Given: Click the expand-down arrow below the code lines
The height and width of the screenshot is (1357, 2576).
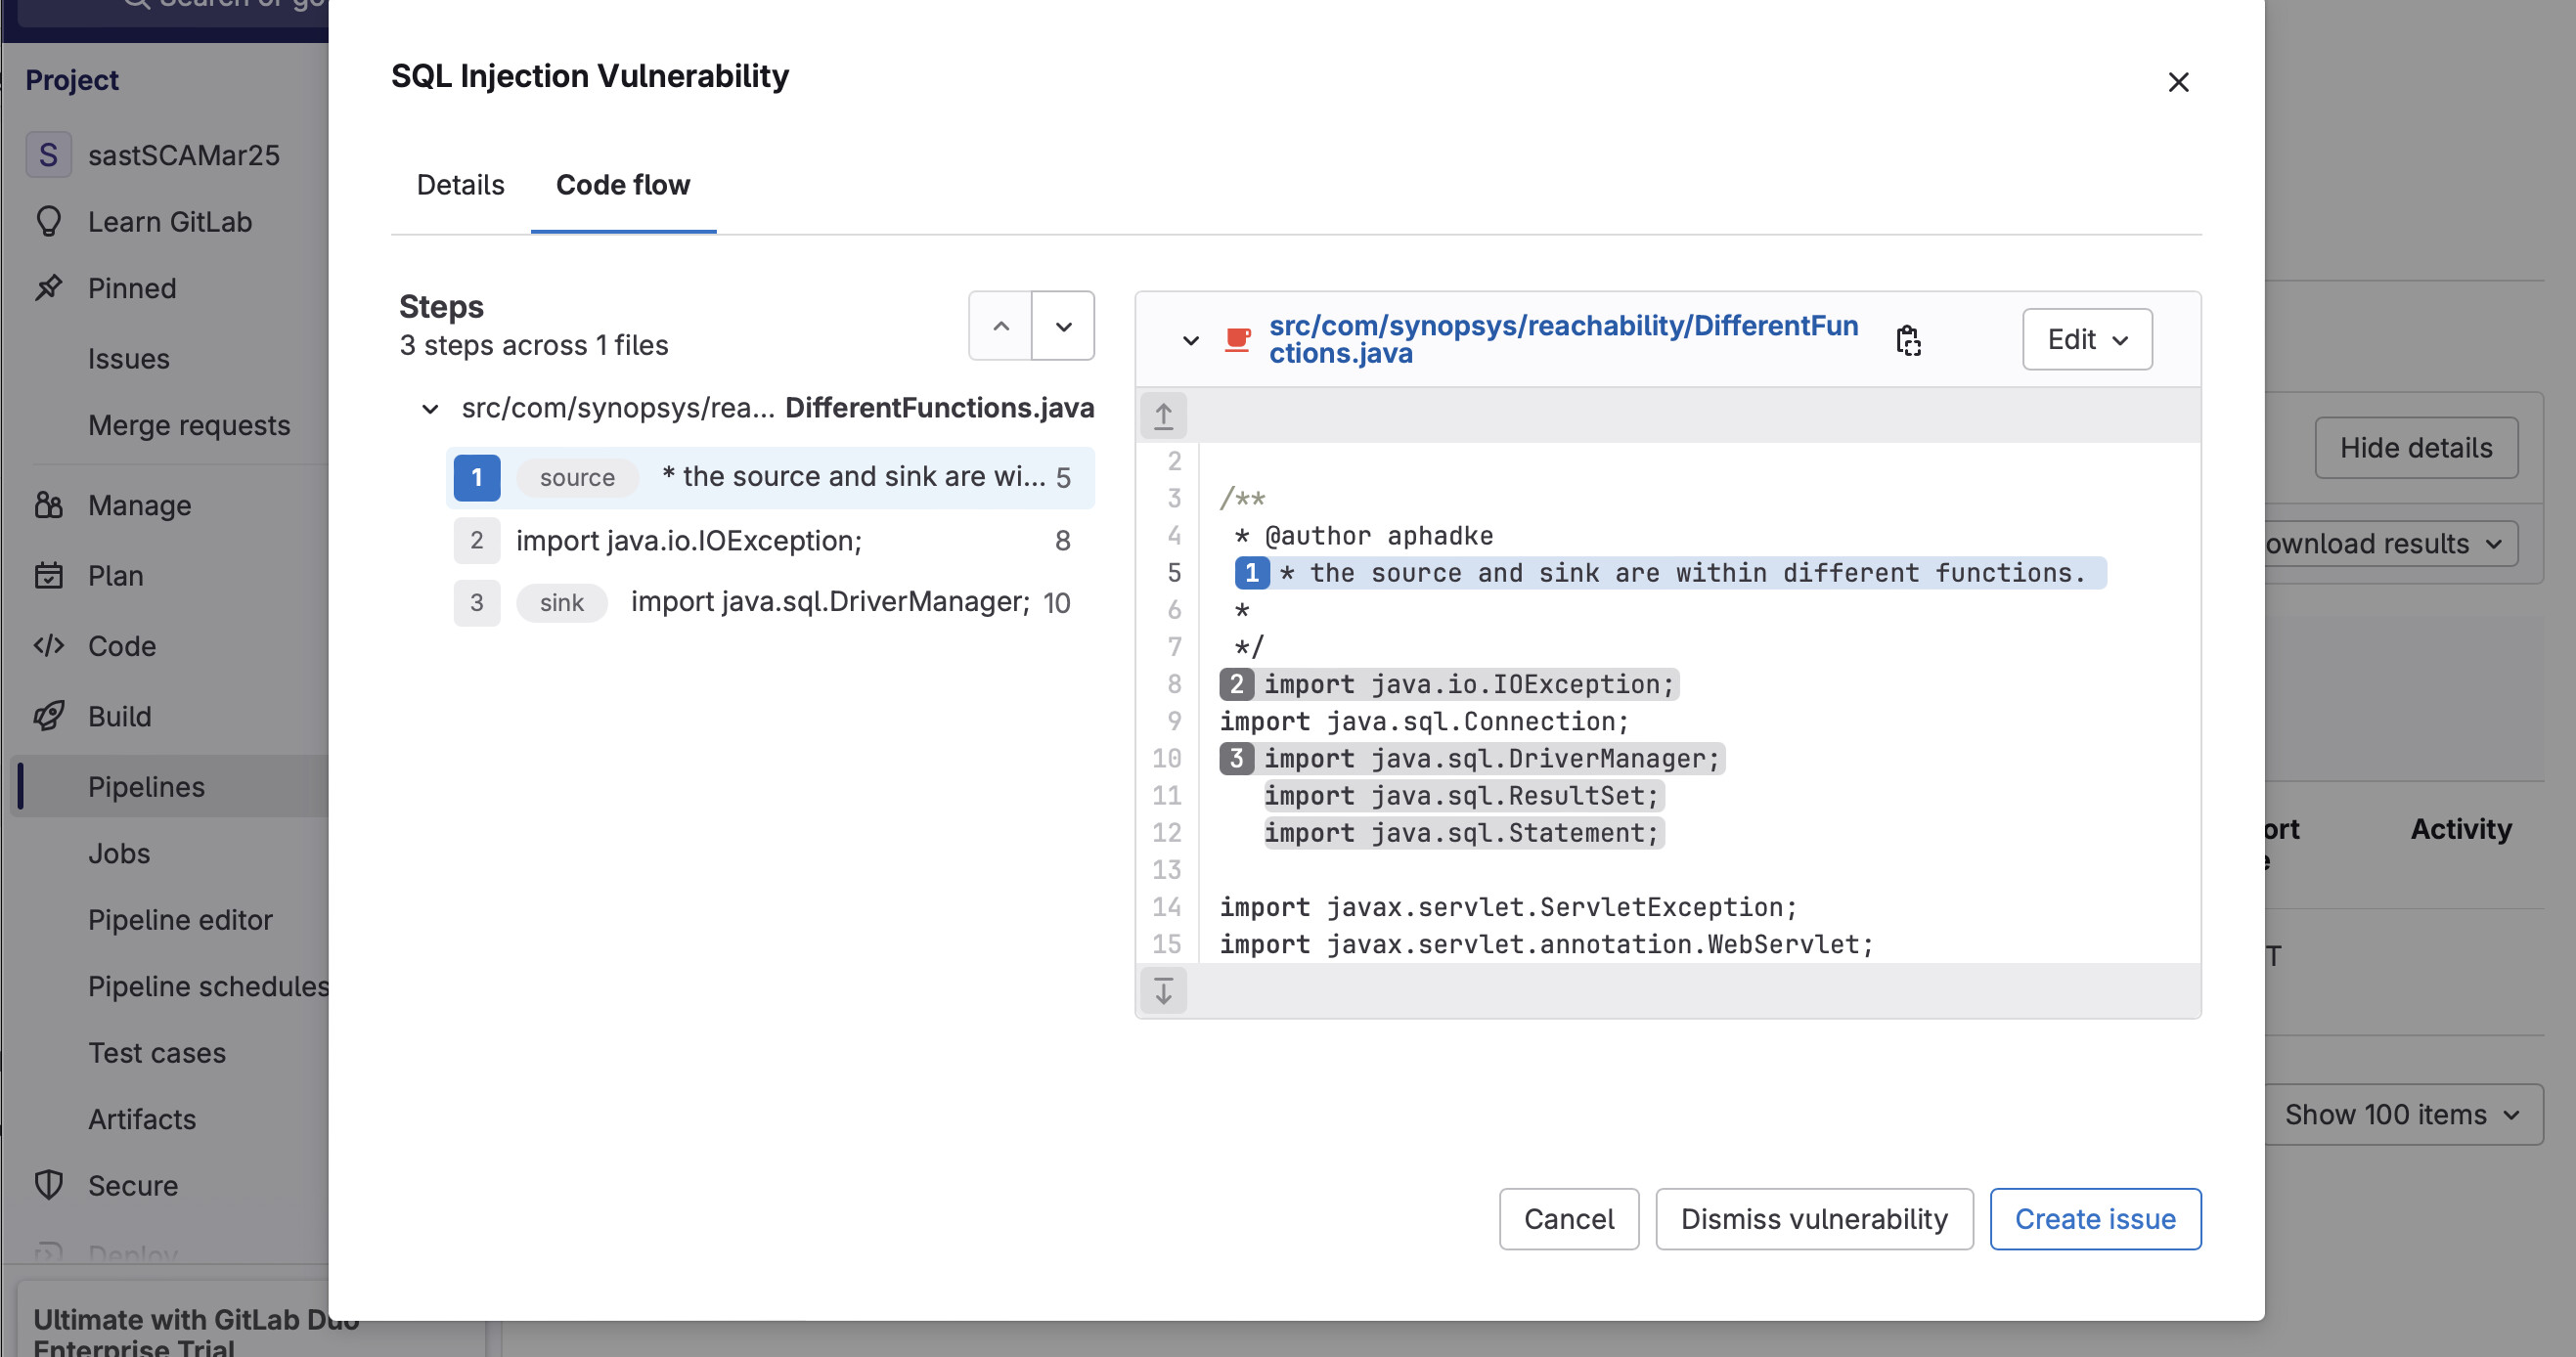Looking at the screenshot, I should click(1163, 991).
